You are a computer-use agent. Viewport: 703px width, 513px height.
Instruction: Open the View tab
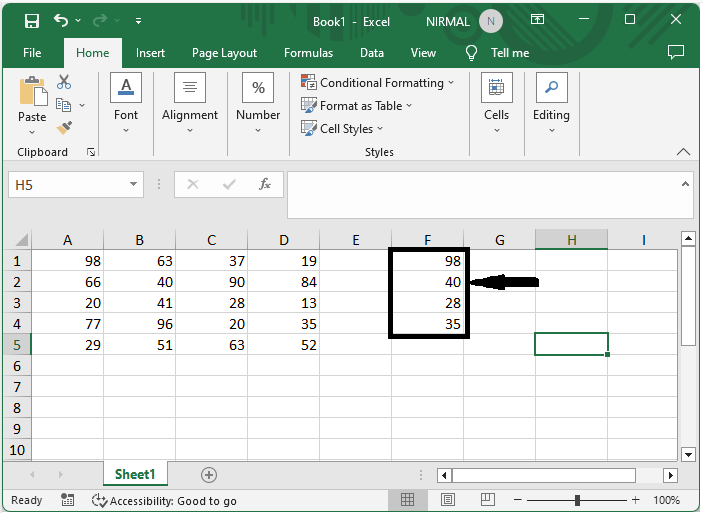[423, 53]
